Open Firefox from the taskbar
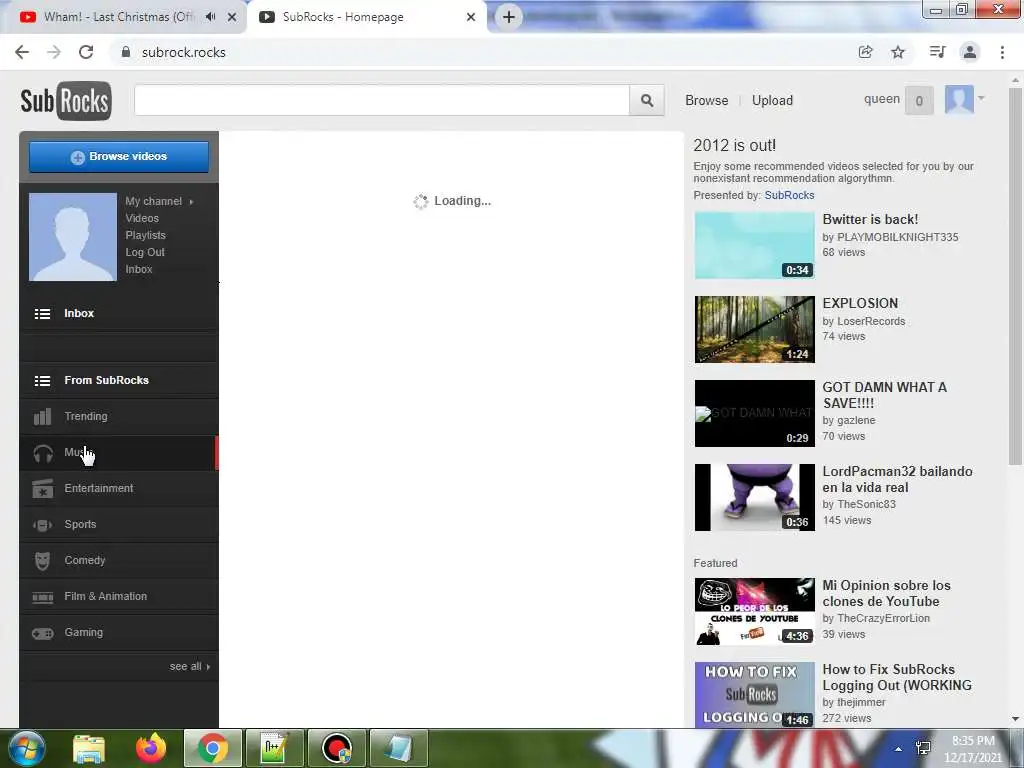1024x768 pixels. click(x=151, y=748)
